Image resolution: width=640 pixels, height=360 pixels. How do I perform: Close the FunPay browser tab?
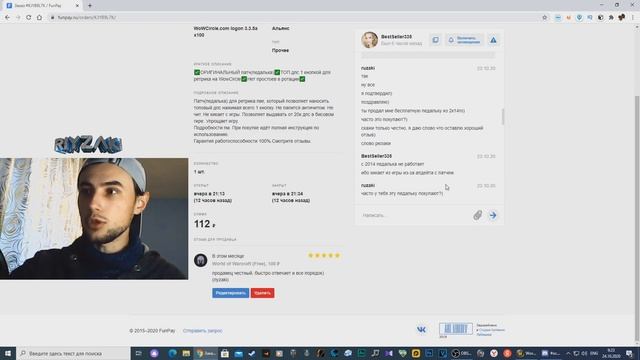[x=78, y=6]
